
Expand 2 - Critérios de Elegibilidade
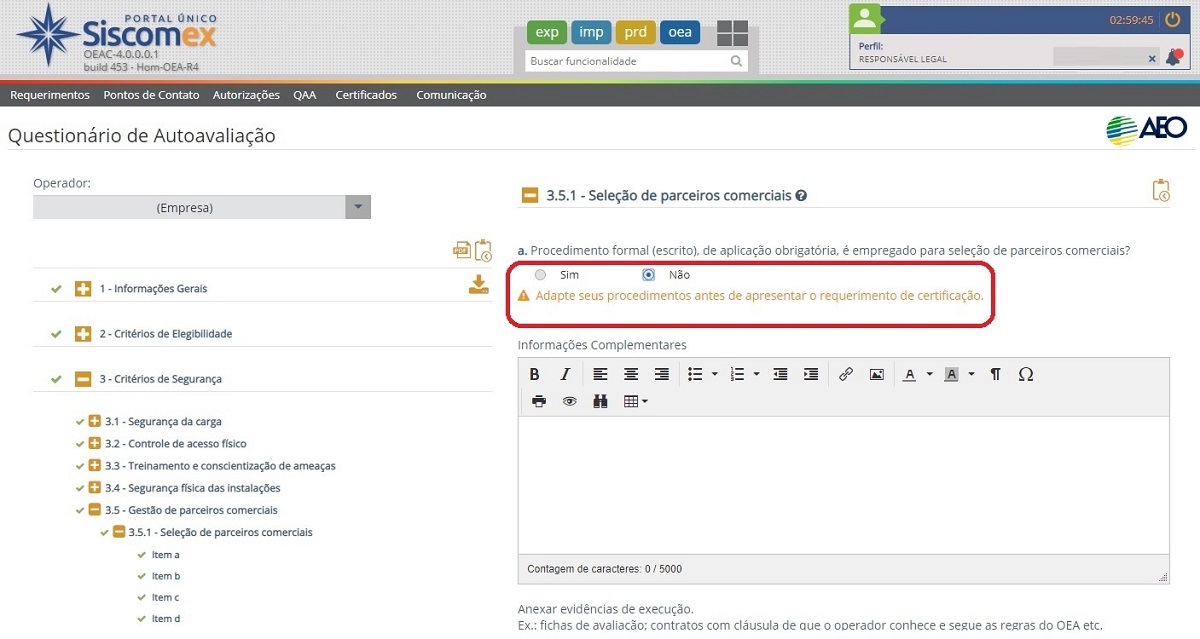(83, 334)
